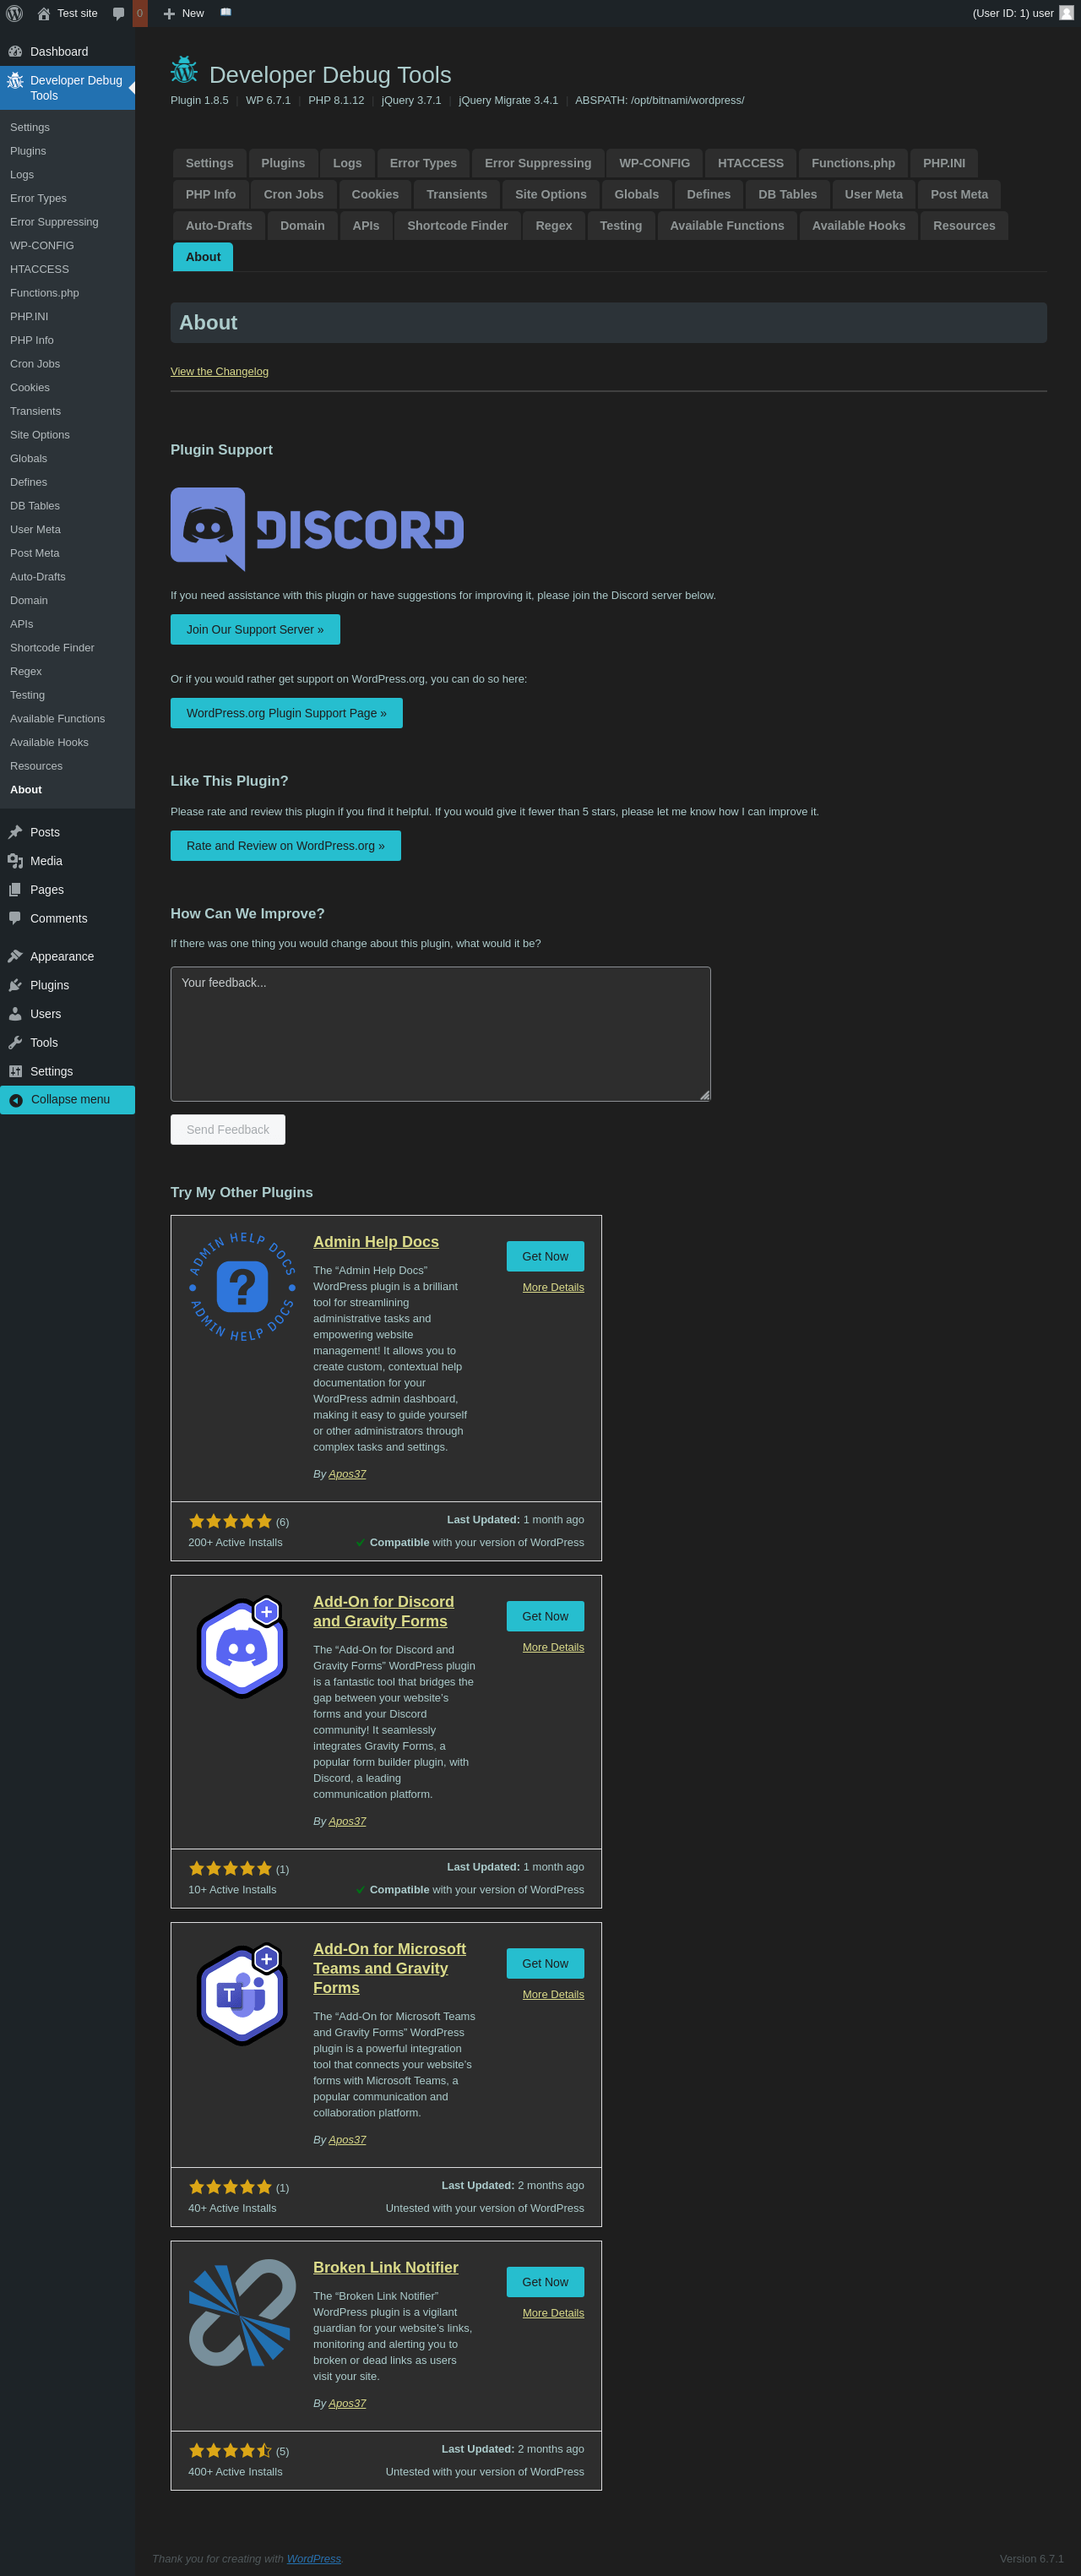
Task: Open the Admin Help Docs title link
Action: pos(376,1242)
